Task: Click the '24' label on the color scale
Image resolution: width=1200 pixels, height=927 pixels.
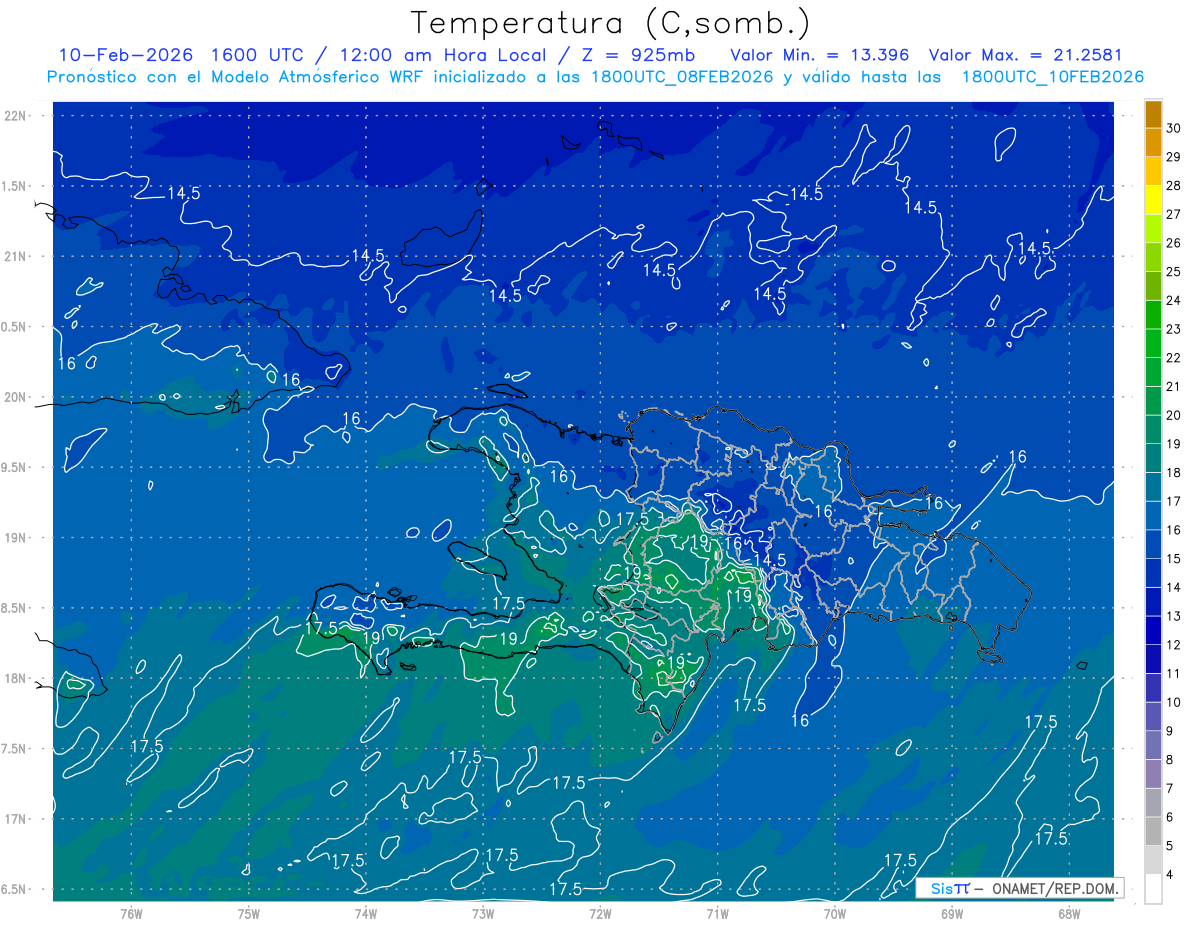Action: [1174, 300]
